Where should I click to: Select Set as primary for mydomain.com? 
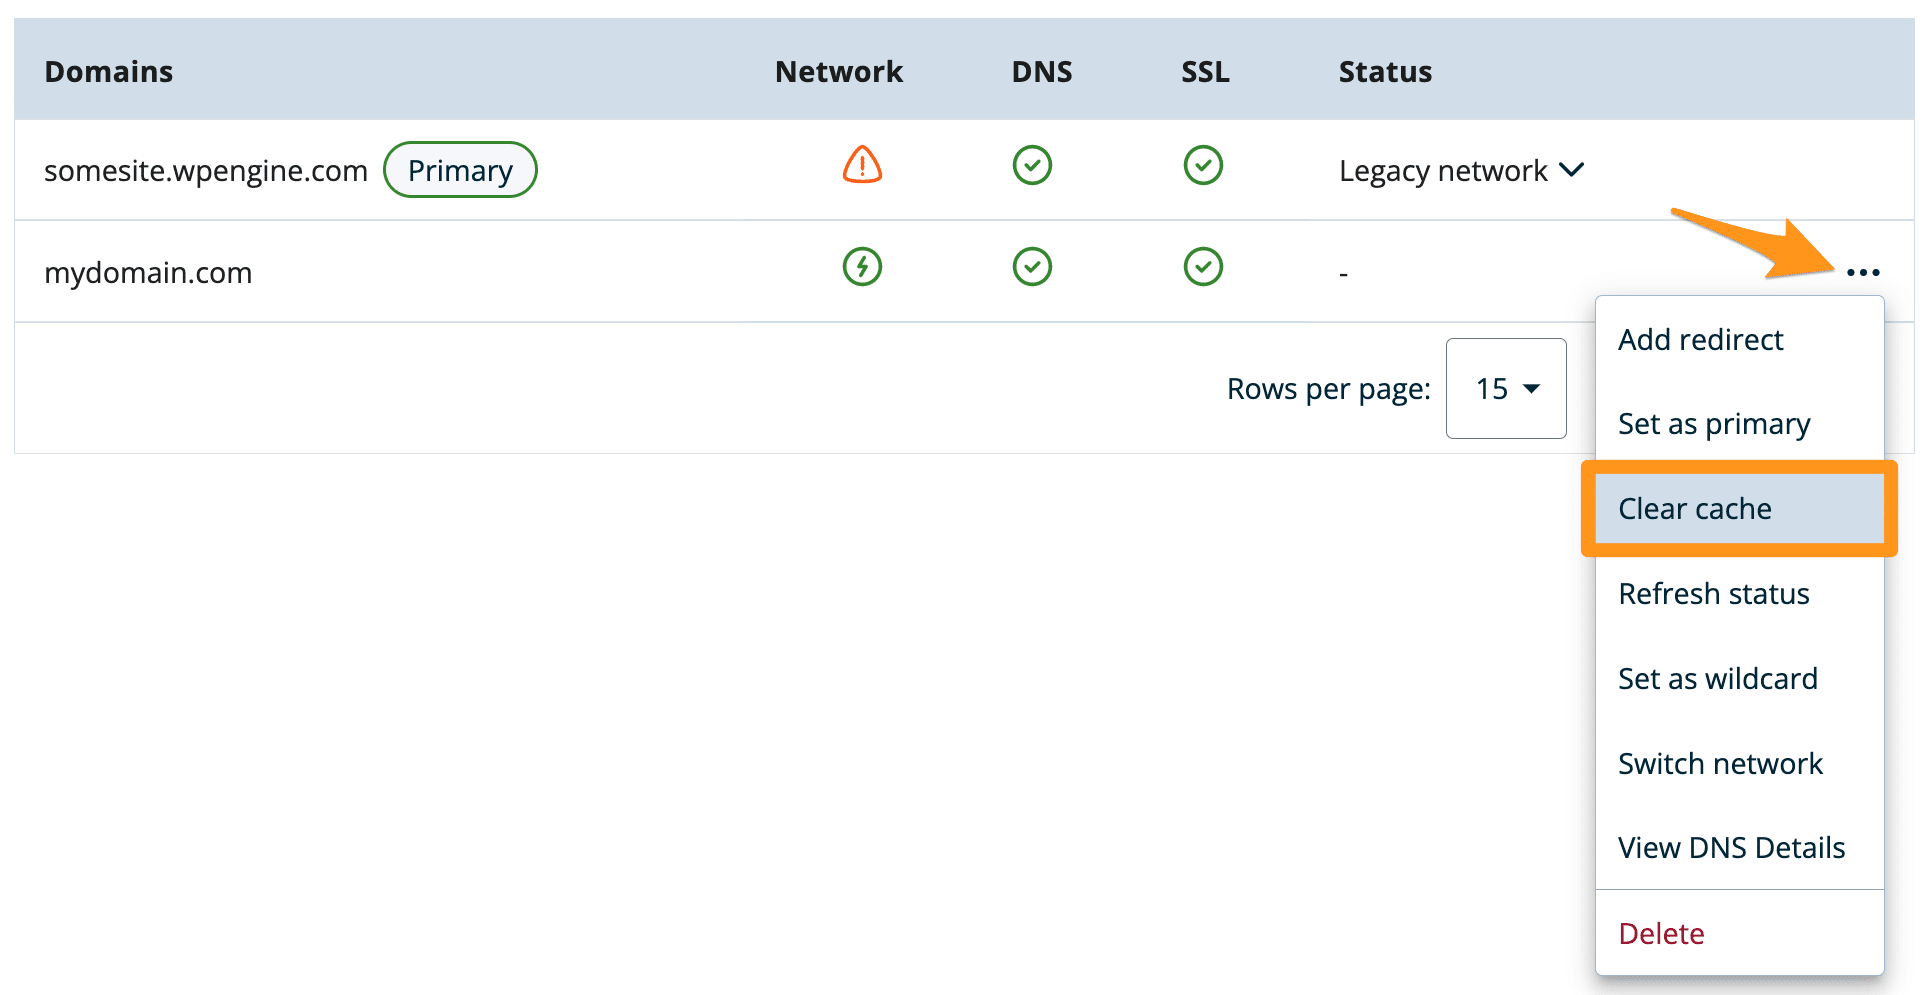[x=1714, y=423]
